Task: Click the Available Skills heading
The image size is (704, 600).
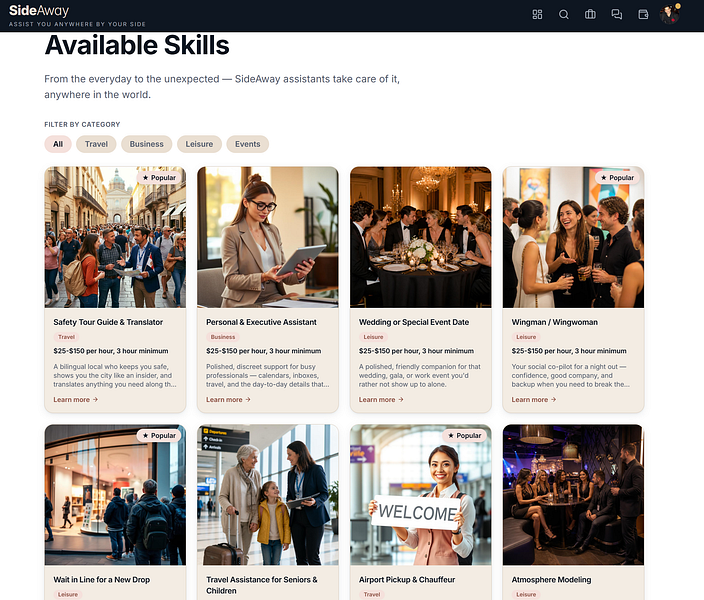Action: pyautogui.click(x=137, y=45)
